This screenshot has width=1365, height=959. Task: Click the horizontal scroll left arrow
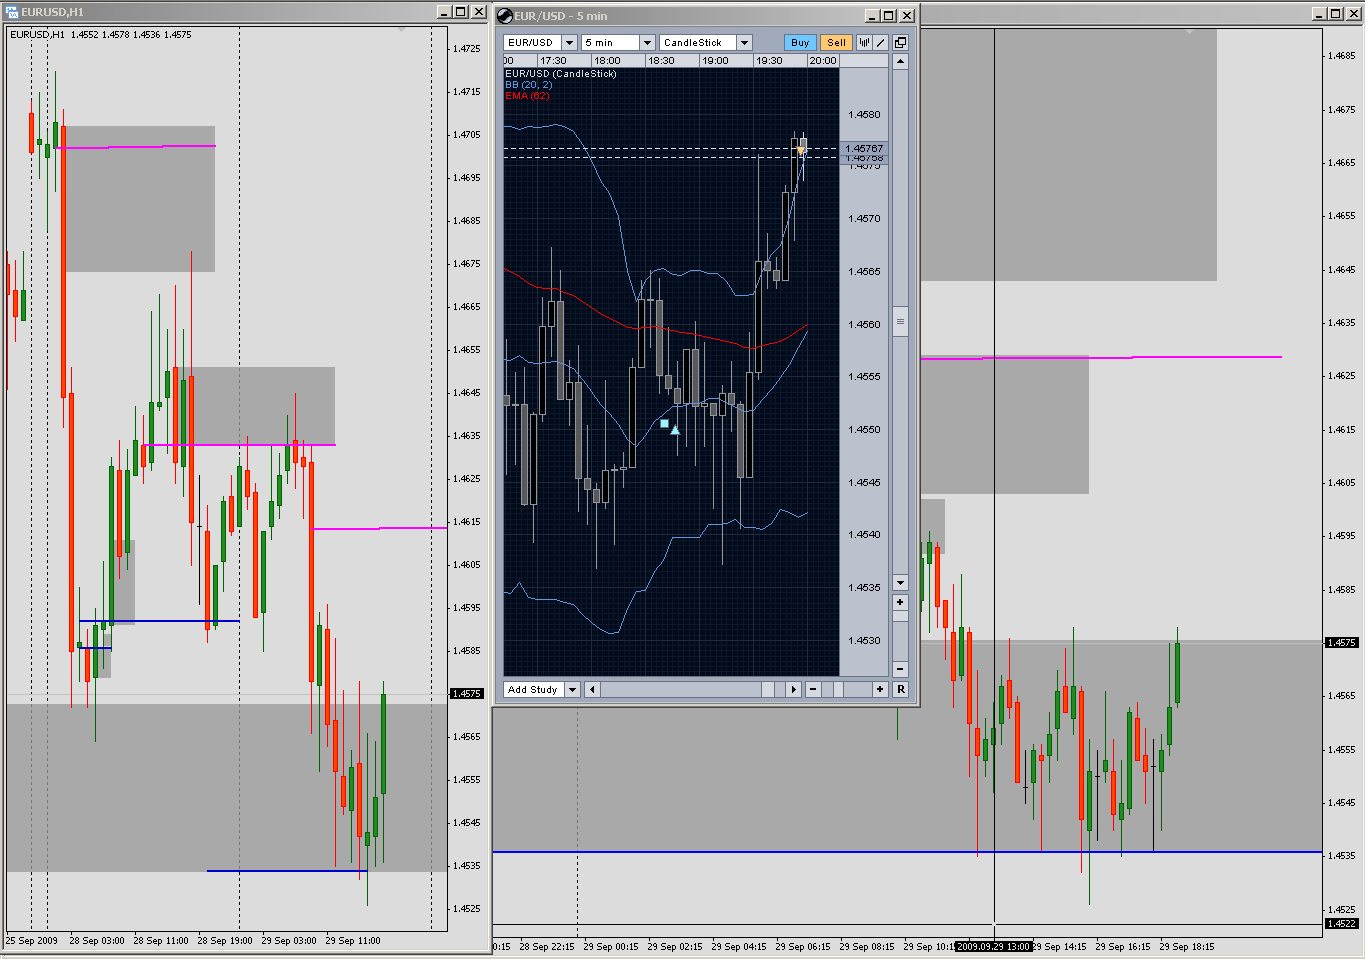click(x=592, y=689)
